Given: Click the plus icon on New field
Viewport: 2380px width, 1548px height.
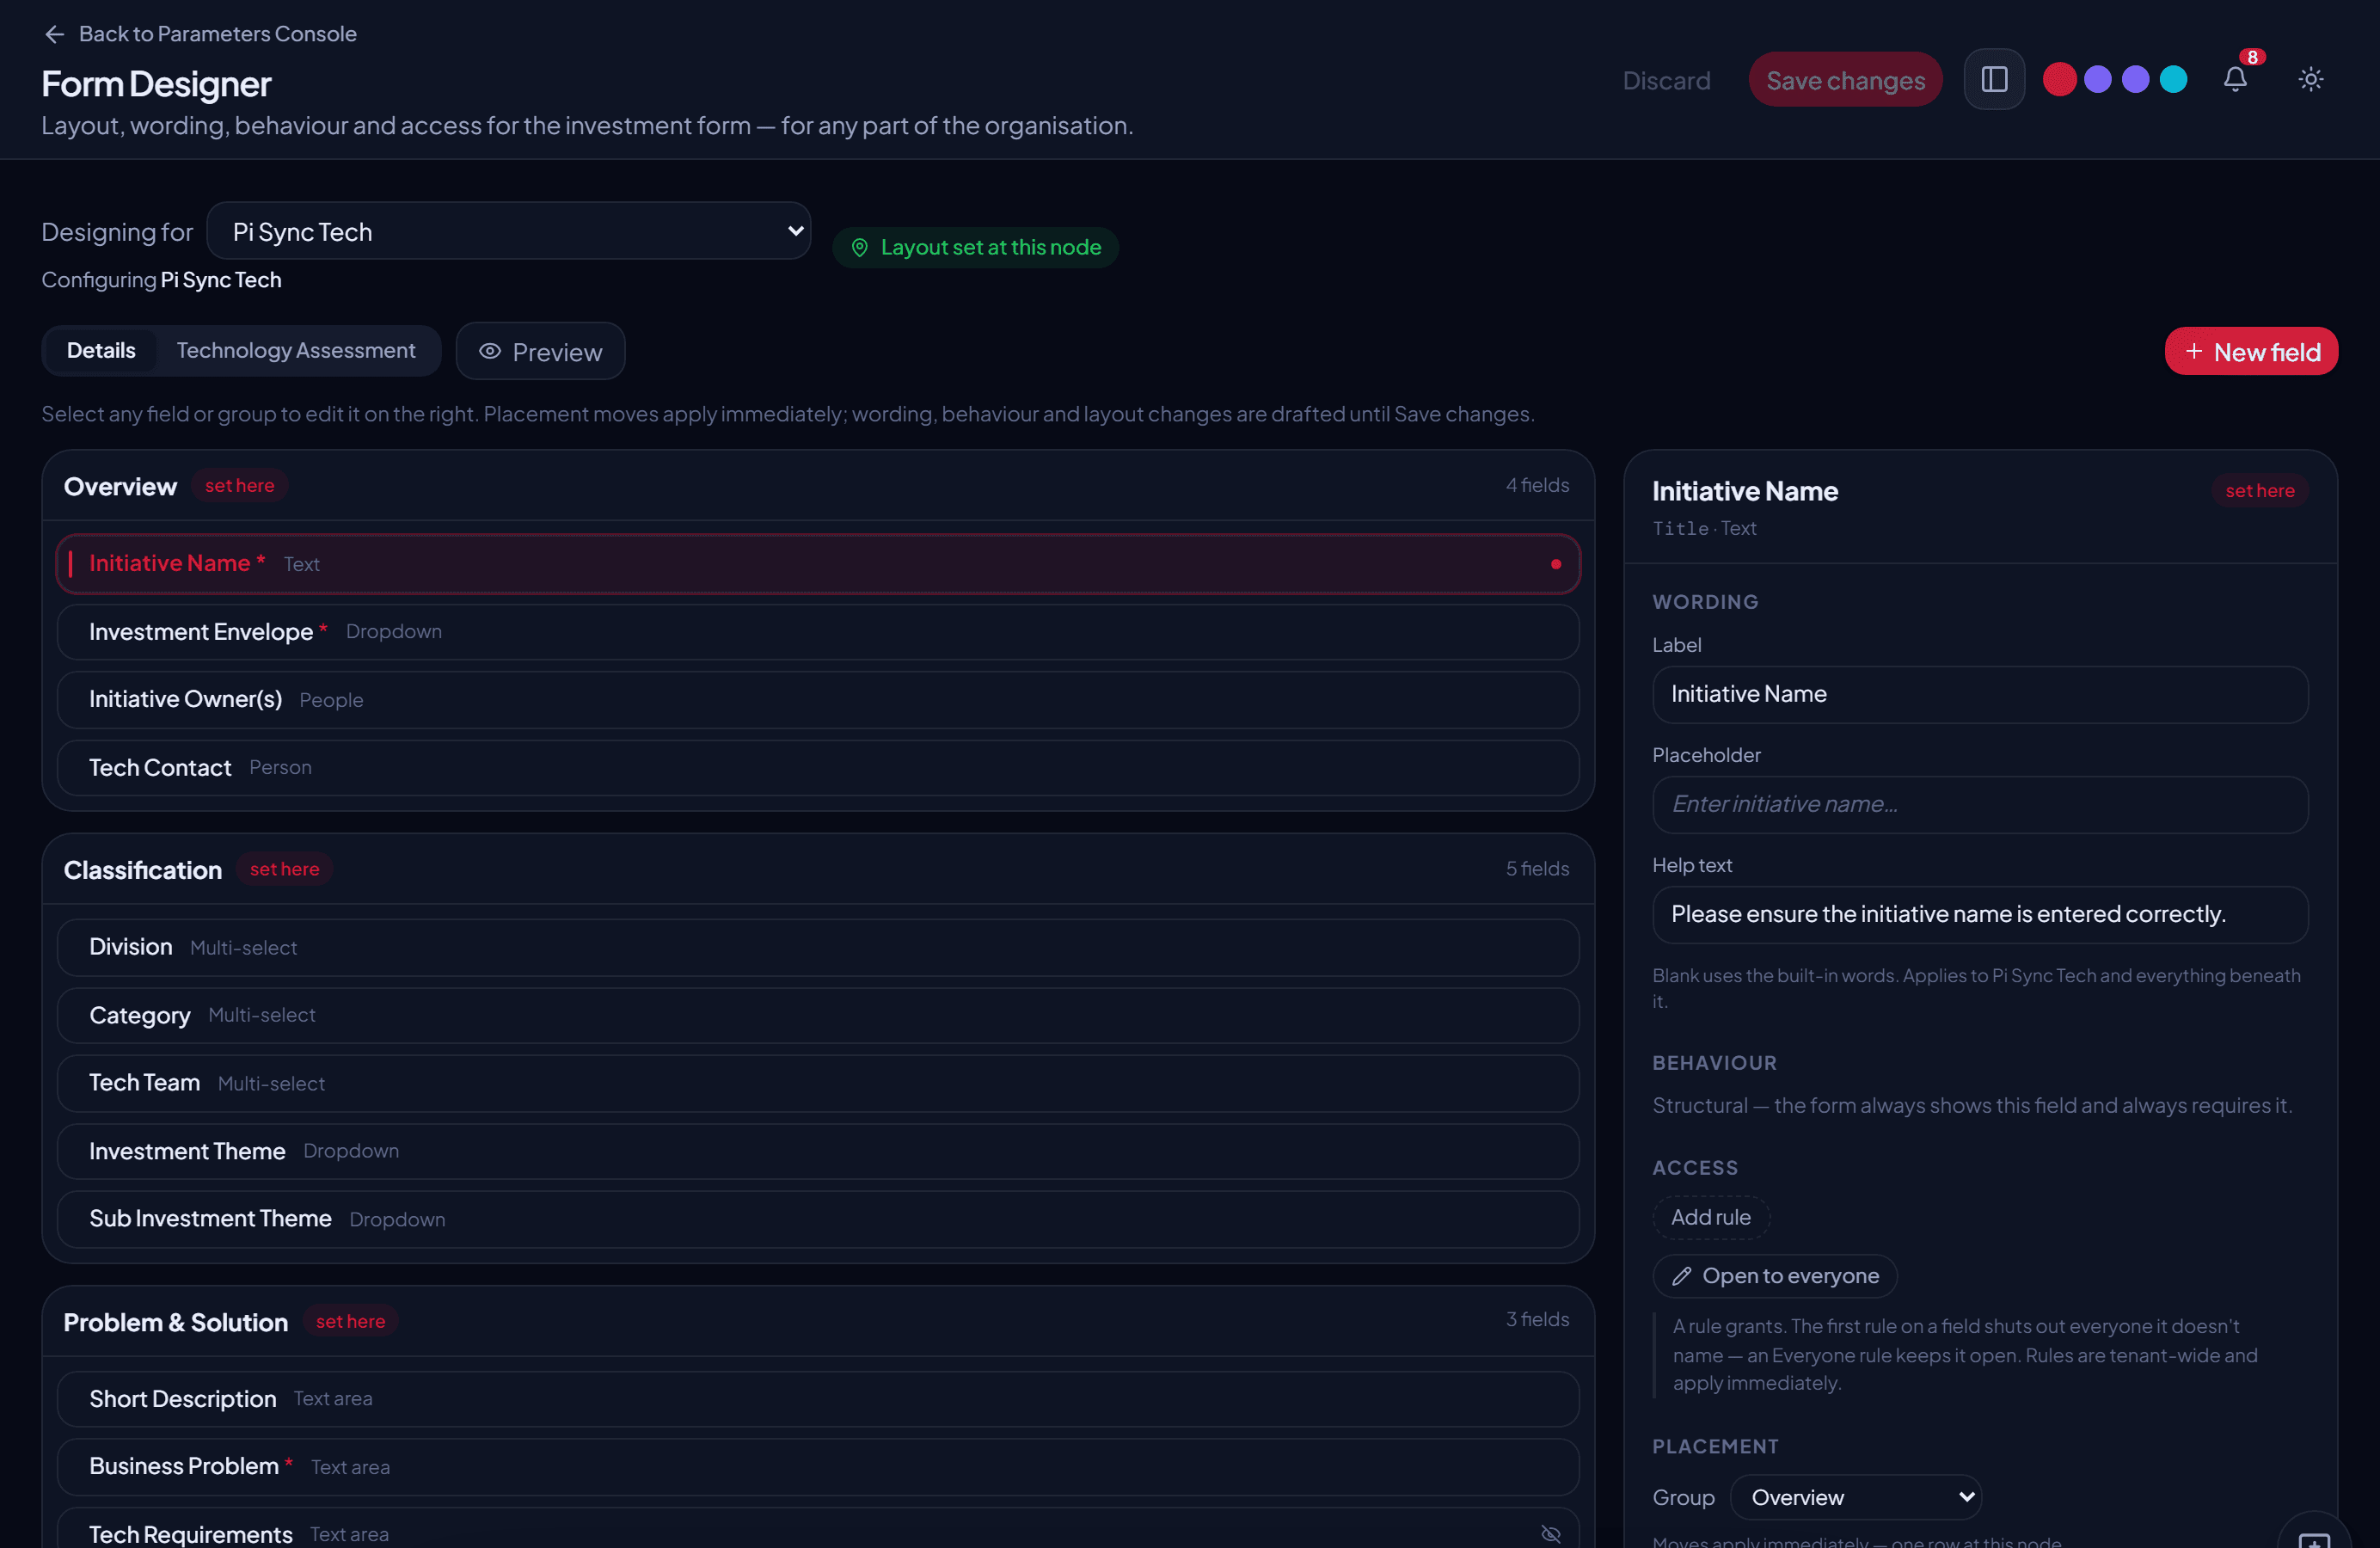Looking at the screenshot, I should pos(2194,351).
